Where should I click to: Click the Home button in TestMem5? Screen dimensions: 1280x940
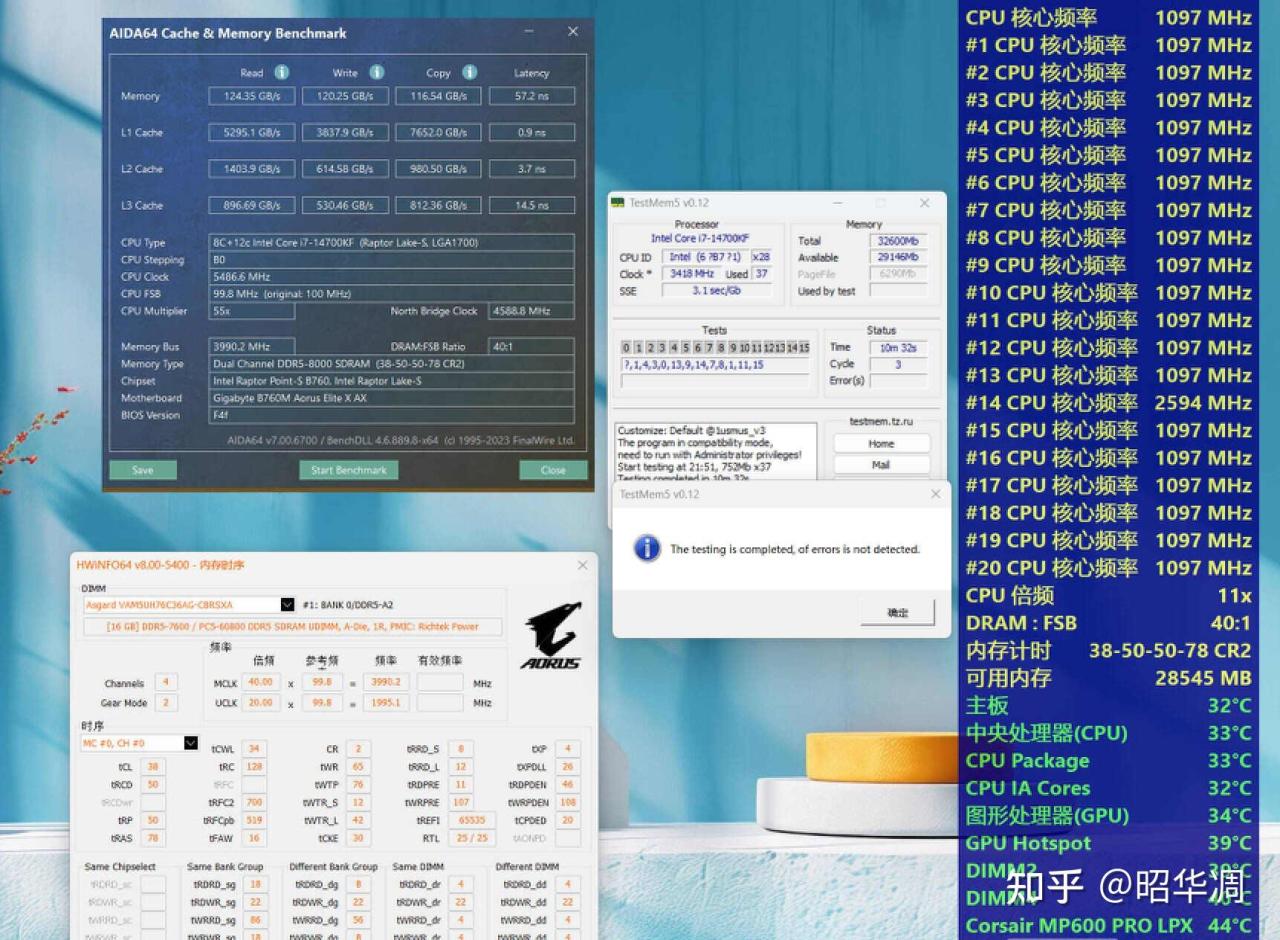coord(881,444)
